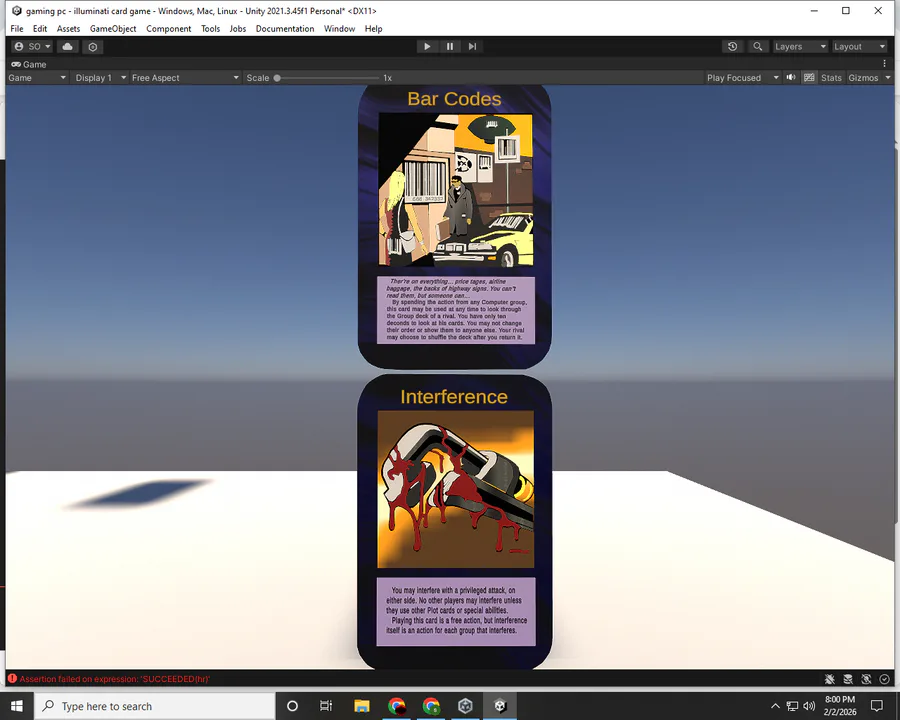
Task: Toggle Gizmos in Game view
Action: click(x=863, y=78)
